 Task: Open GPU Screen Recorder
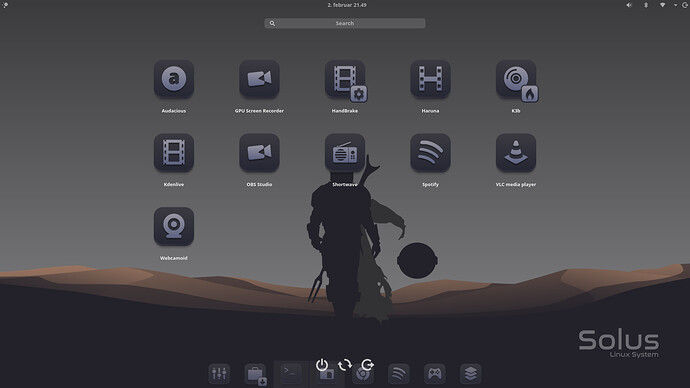[x=259, y=79]
